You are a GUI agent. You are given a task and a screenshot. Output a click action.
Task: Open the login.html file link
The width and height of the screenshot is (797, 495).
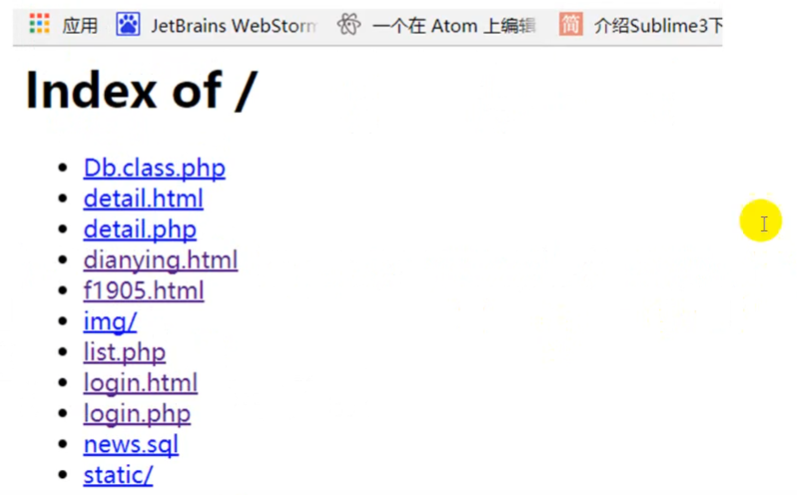click(140, 383)
